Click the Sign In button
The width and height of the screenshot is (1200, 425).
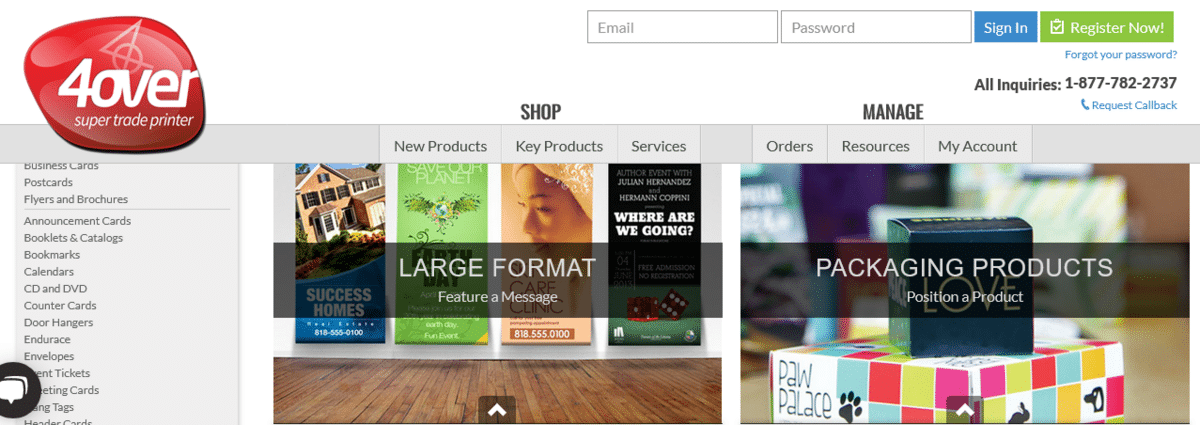point(1005,27)
